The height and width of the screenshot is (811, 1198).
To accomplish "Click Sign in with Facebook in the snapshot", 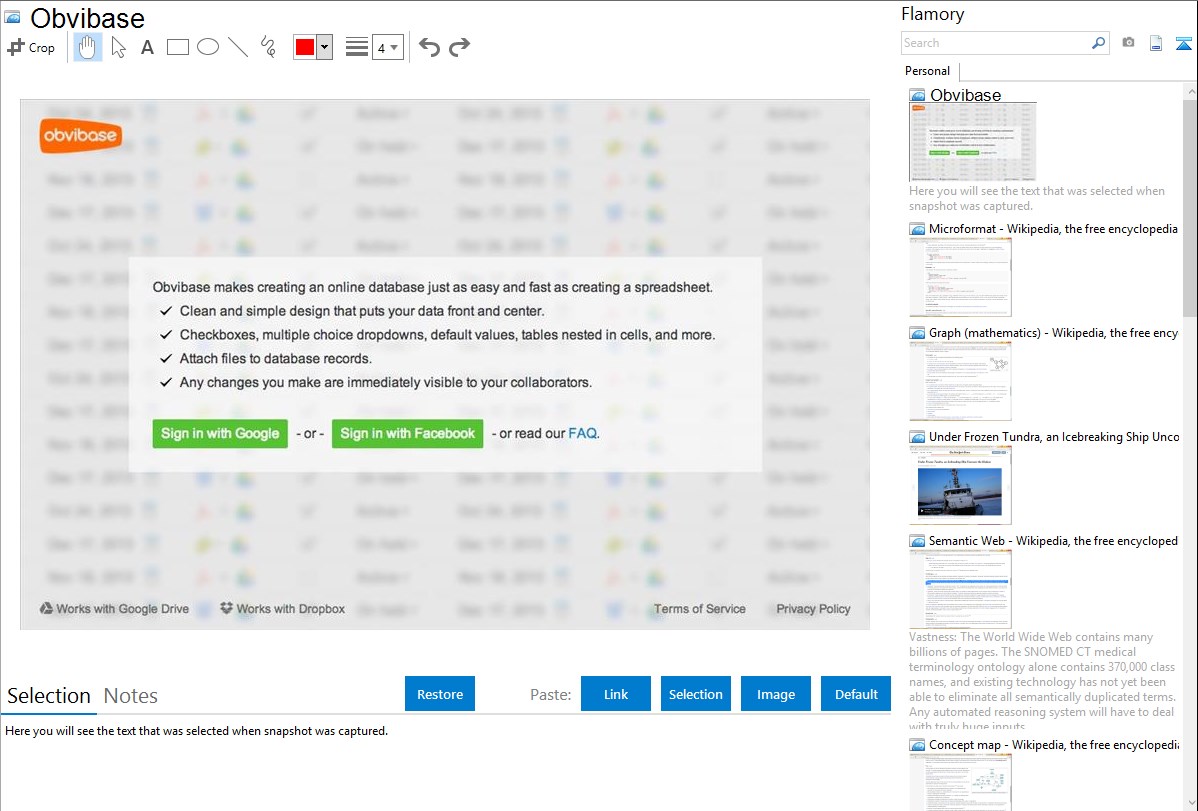I will pos(407,433).
